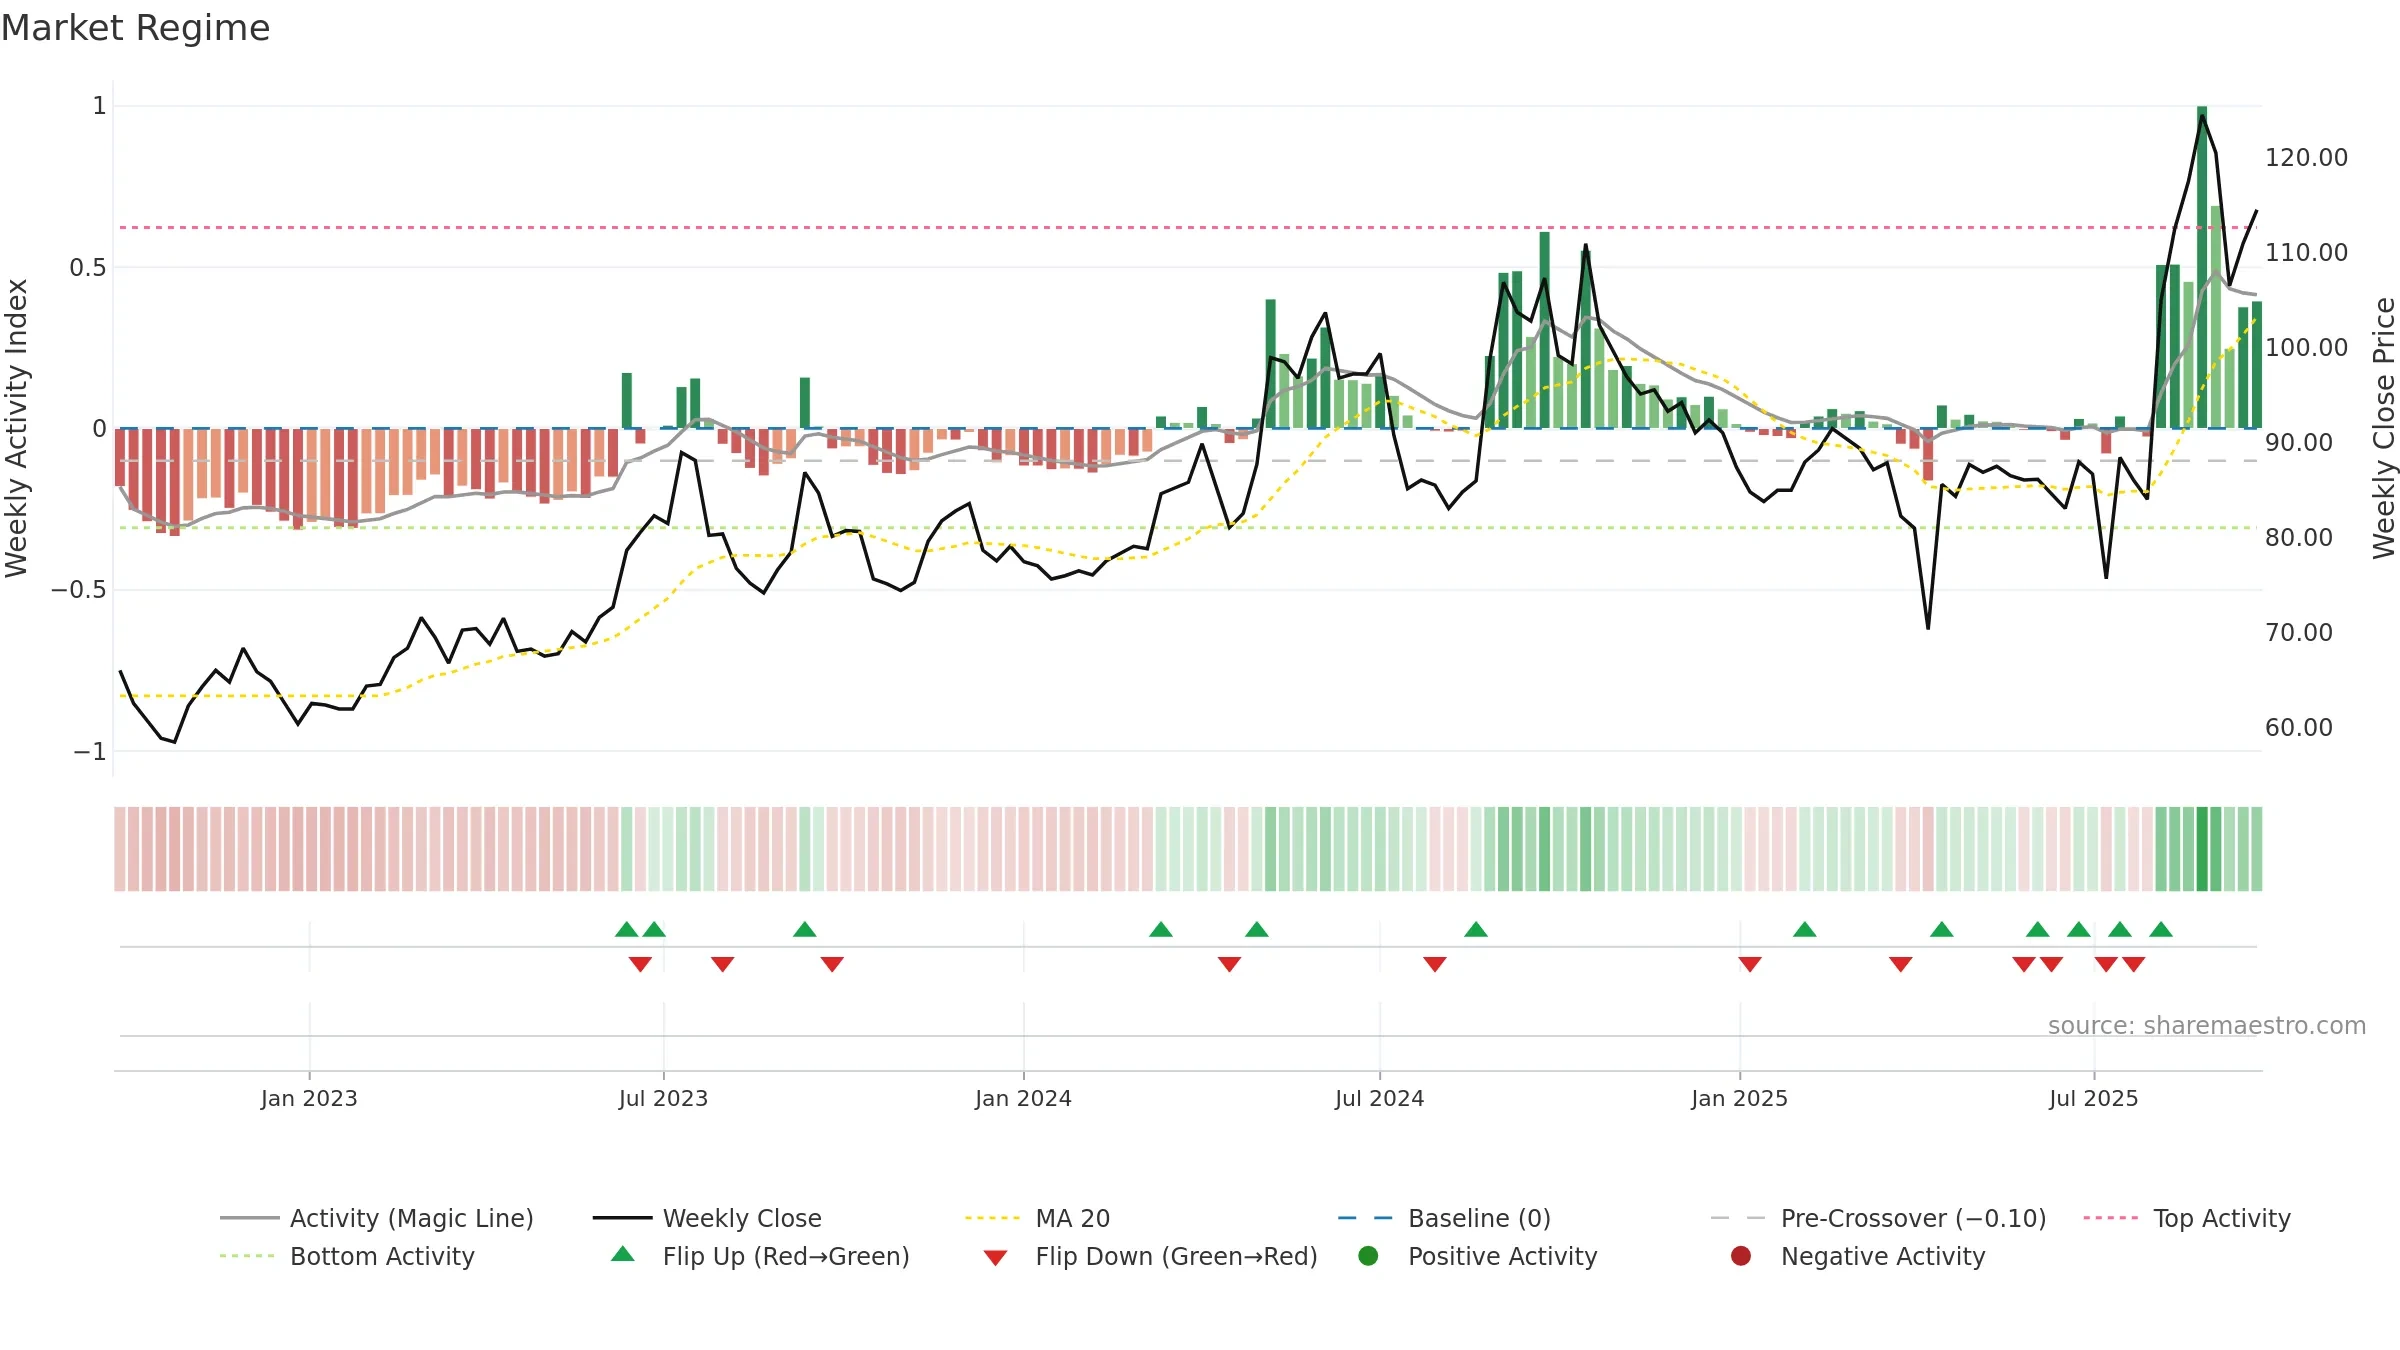Click the Weekly Close Price axis title
The height and width of the screenshot is (1350, 2400).
tap(2384, 428)
